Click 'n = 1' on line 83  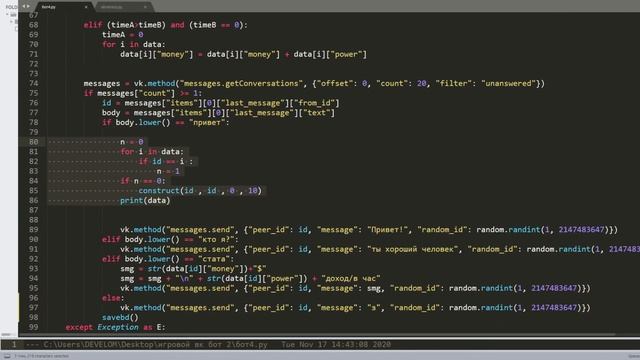168,171
